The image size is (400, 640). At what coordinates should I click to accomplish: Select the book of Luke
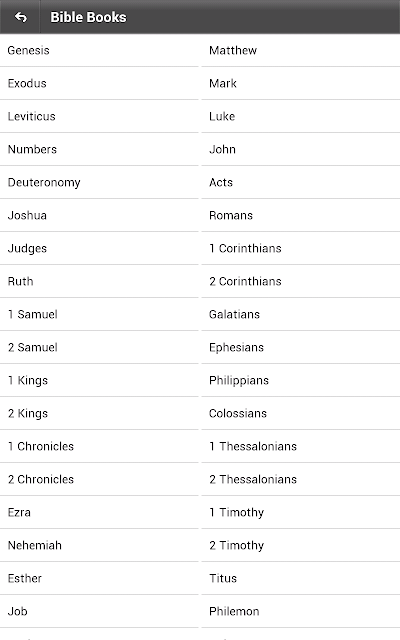pyautogui.click(x=301, y=116)
